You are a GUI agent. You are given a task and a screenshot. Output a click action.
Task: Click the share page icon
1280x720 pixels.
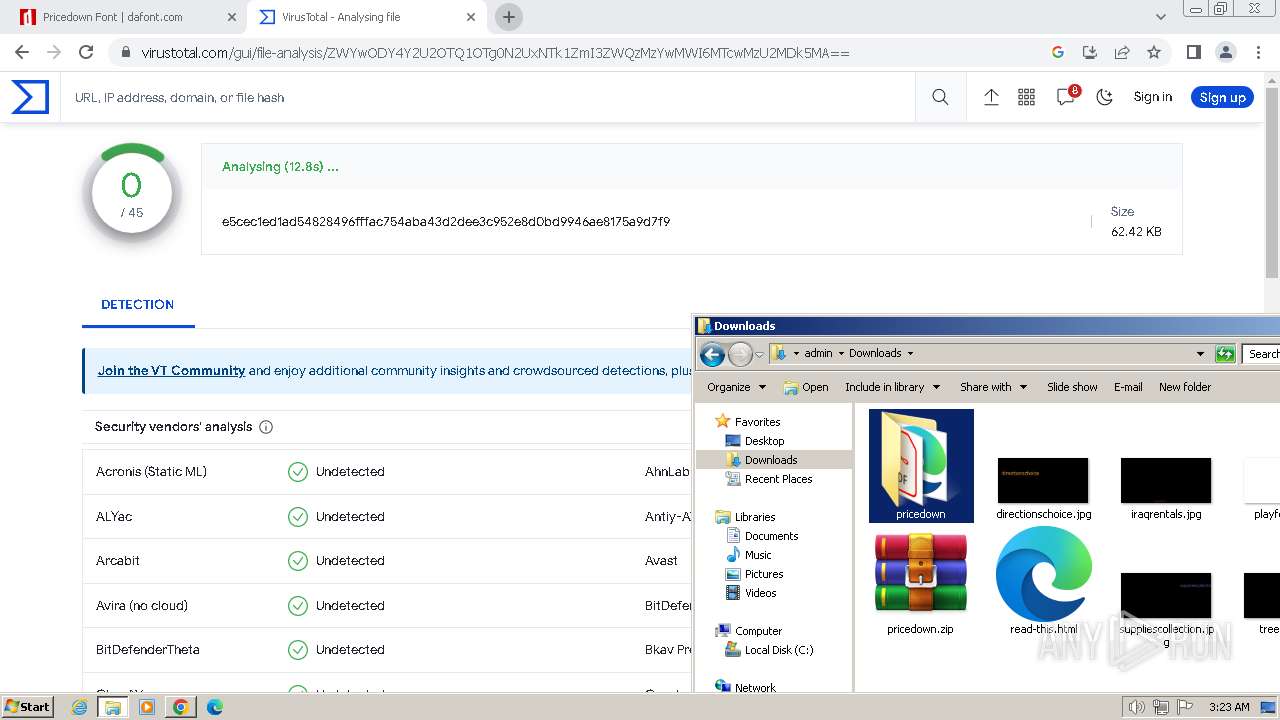point(1122,52)
